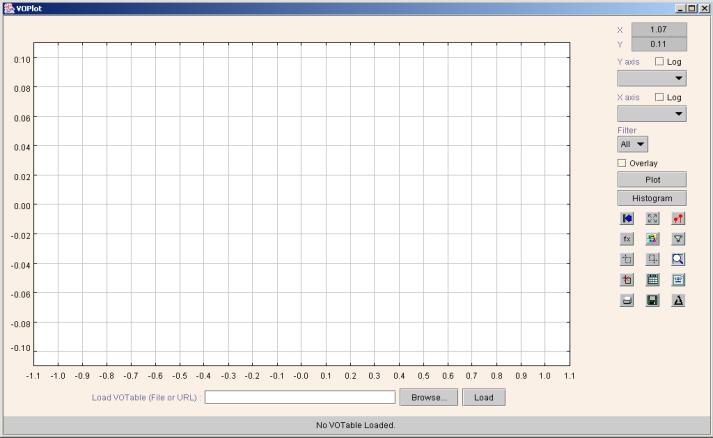Click the Load button
713x438 pixels.
[484, 397]
